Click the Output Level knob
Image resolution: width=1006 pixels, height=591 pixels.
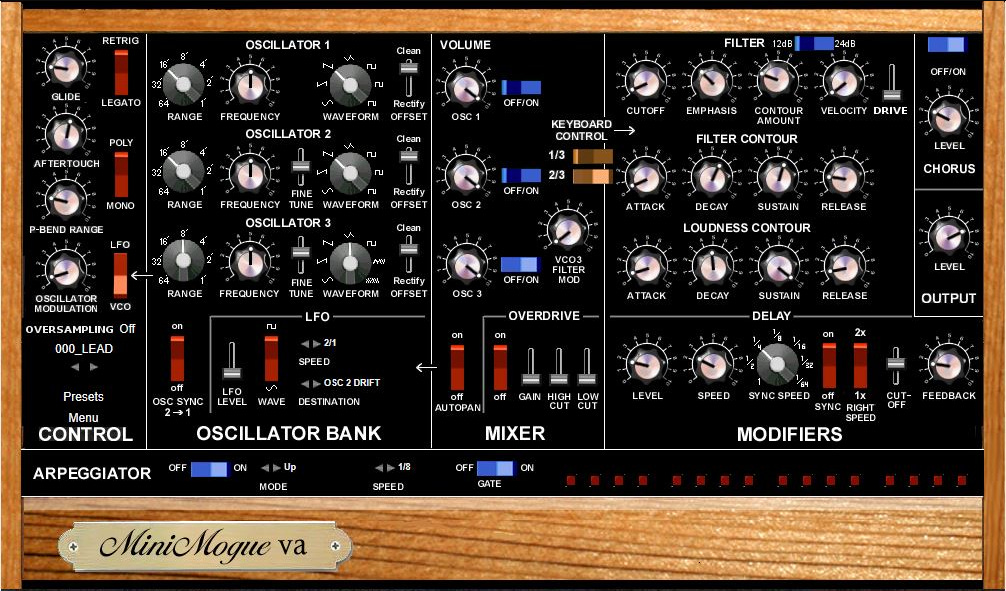pyautogui.click(x=948, y=236)
